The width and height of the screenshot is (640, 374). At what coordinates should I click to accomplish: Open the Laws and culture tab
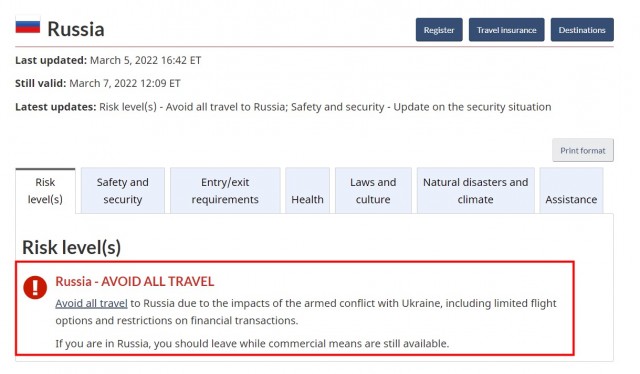[373, 191]
